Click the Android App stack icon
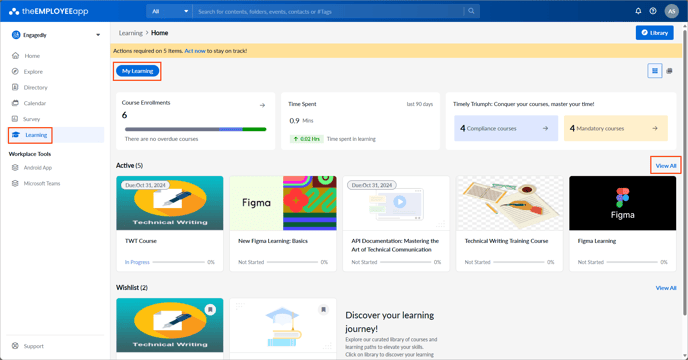688x360 pixels. pos(15,168)
